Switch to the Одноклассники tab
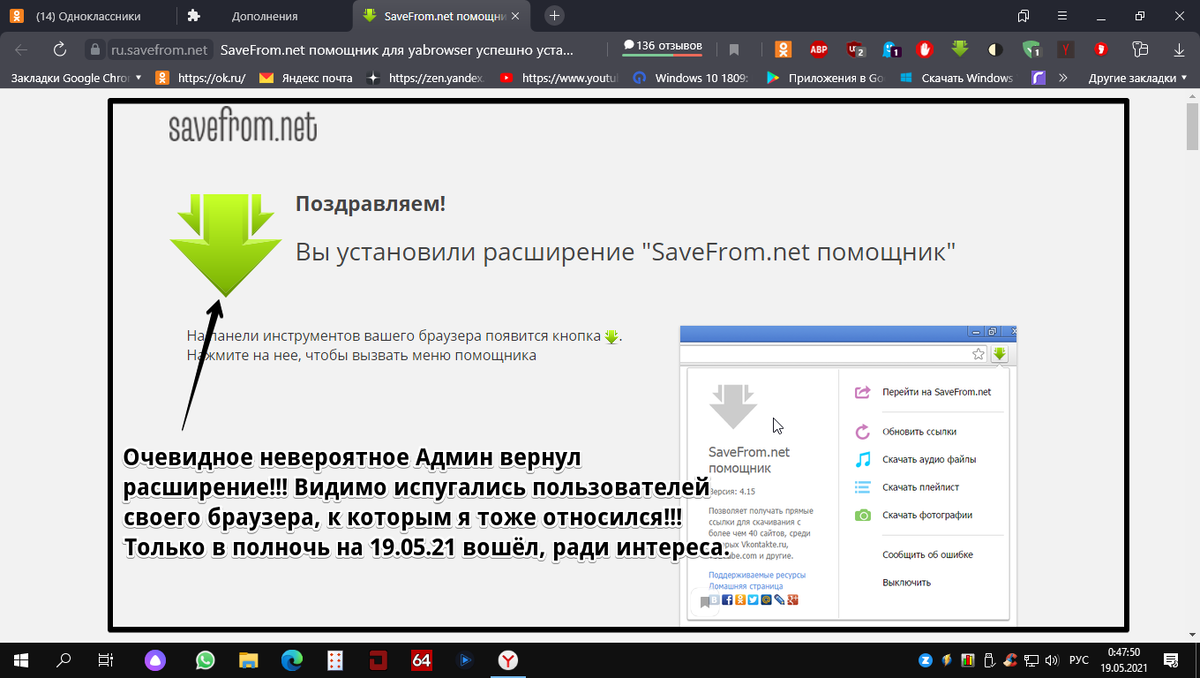 click(87, 16)
